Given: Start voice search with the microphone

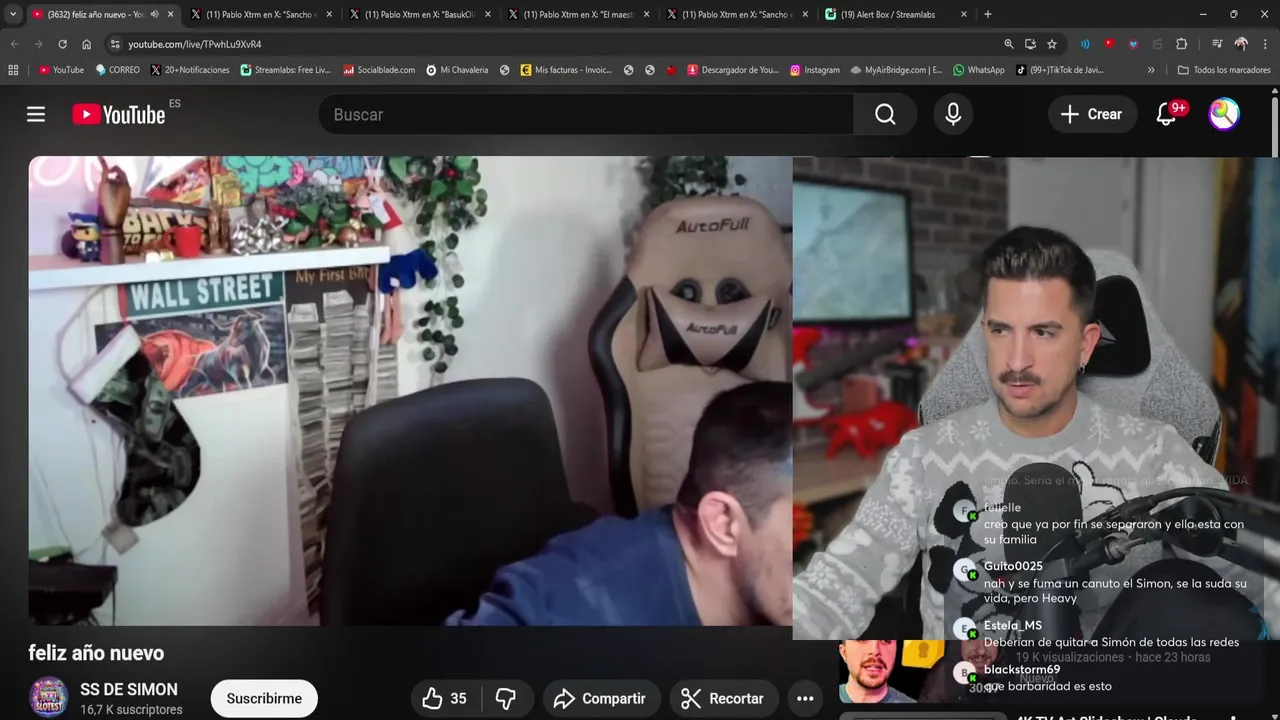Looking at the screenshot, I should click(x=953, y=114).
